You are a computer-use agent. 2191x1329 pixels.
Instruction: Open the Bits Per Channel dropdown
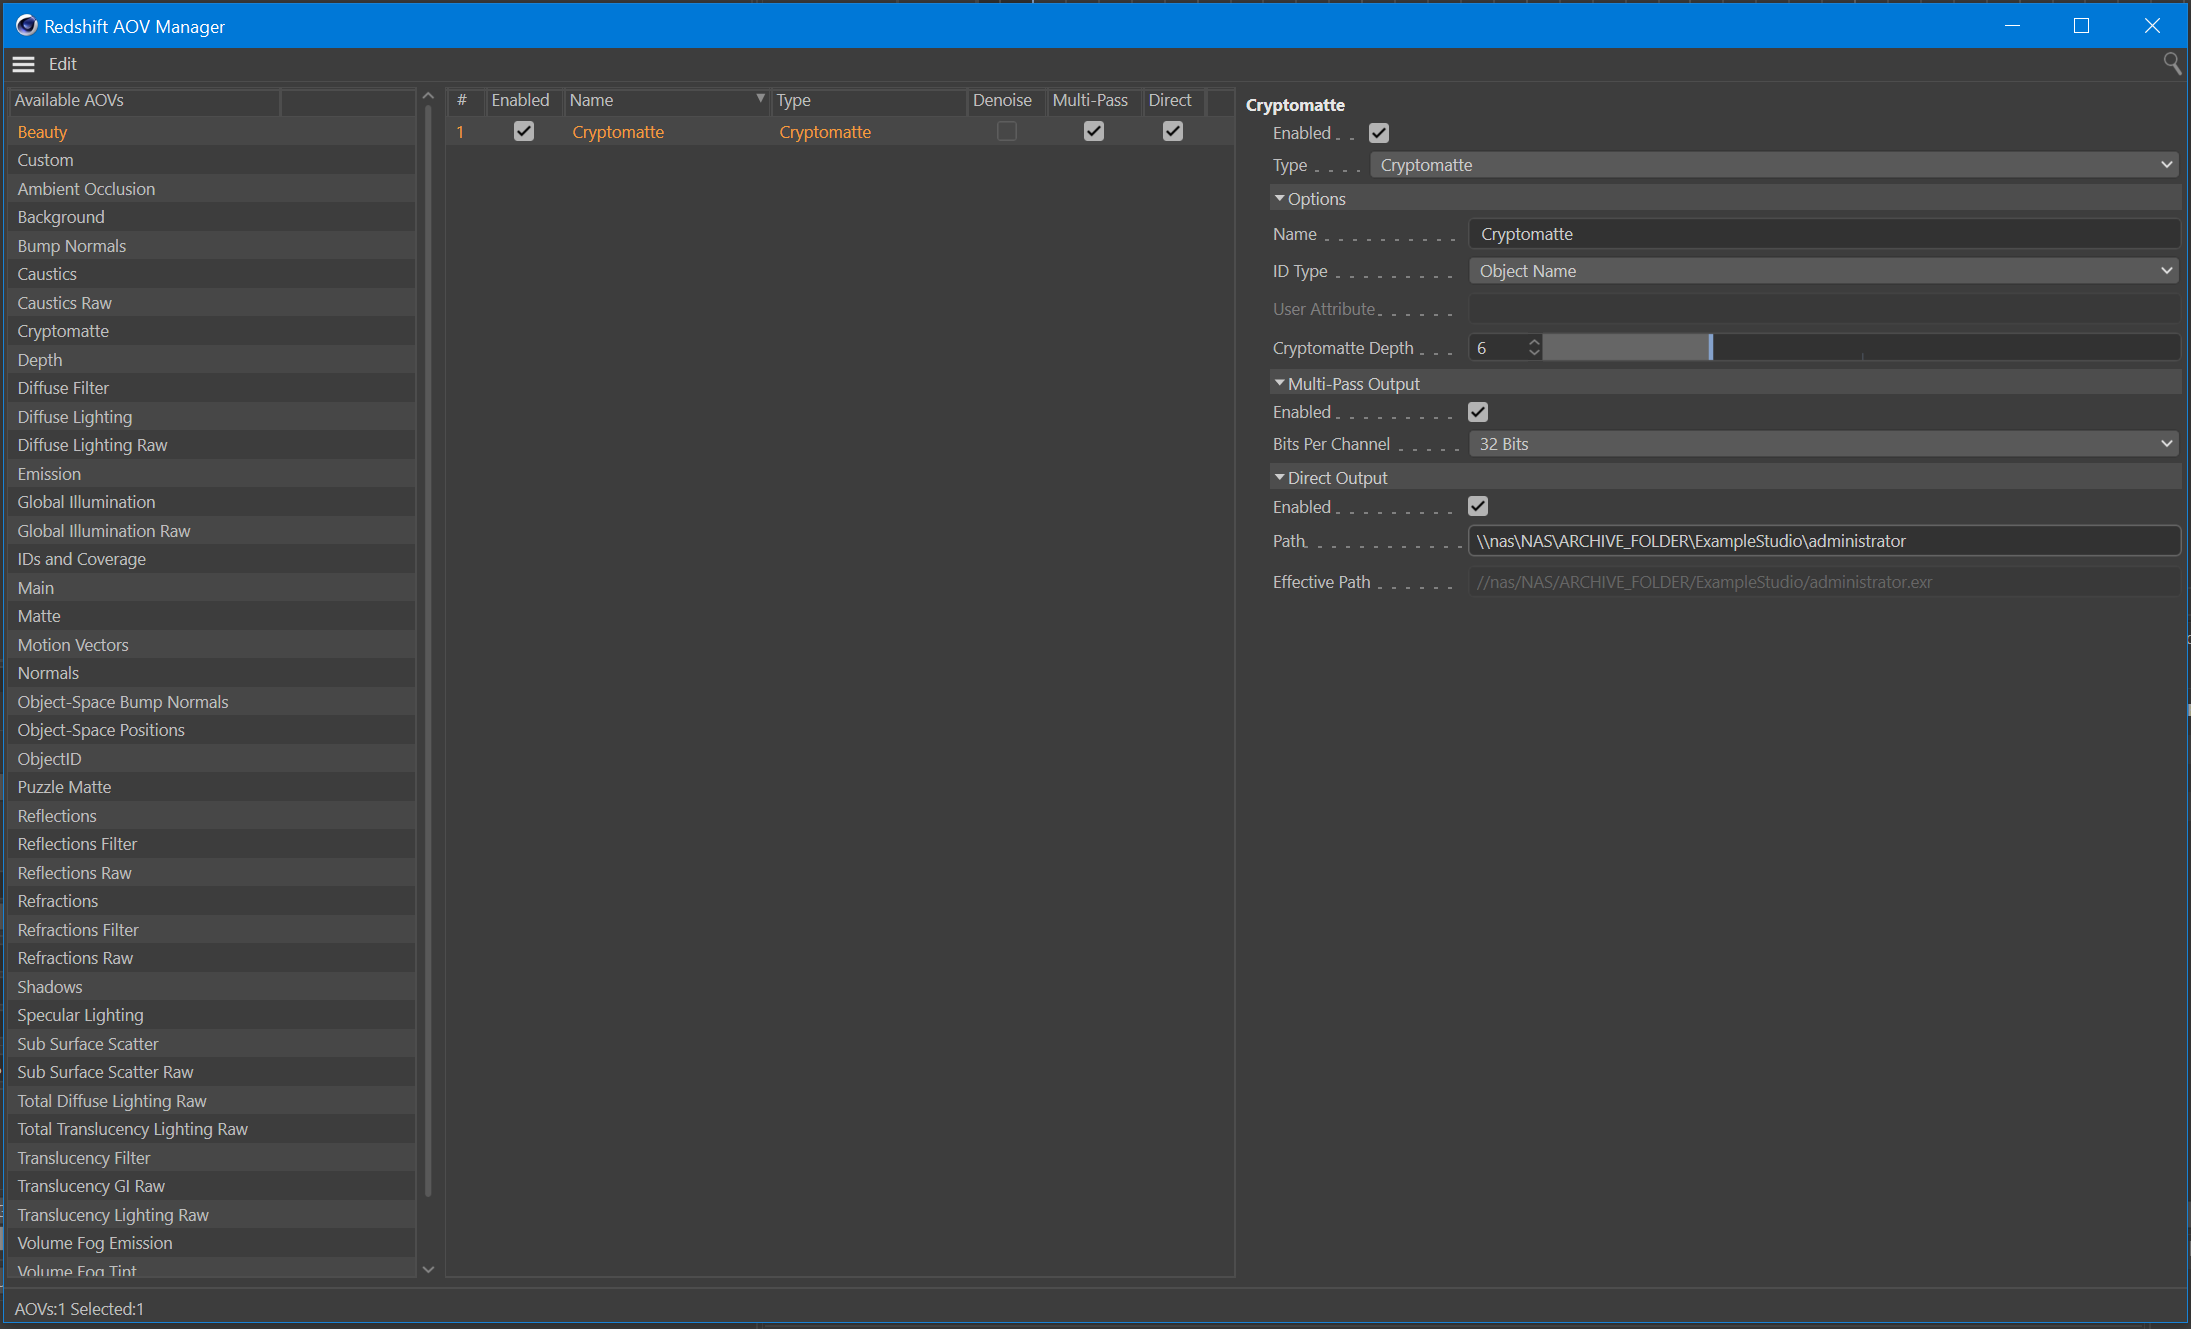click(x=1823, y=444)
